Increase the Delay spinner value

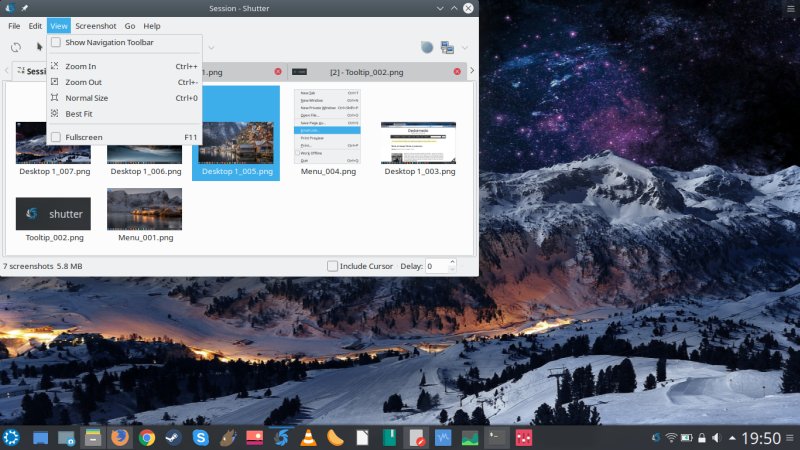pyautogui.click(x=452, y=262)
